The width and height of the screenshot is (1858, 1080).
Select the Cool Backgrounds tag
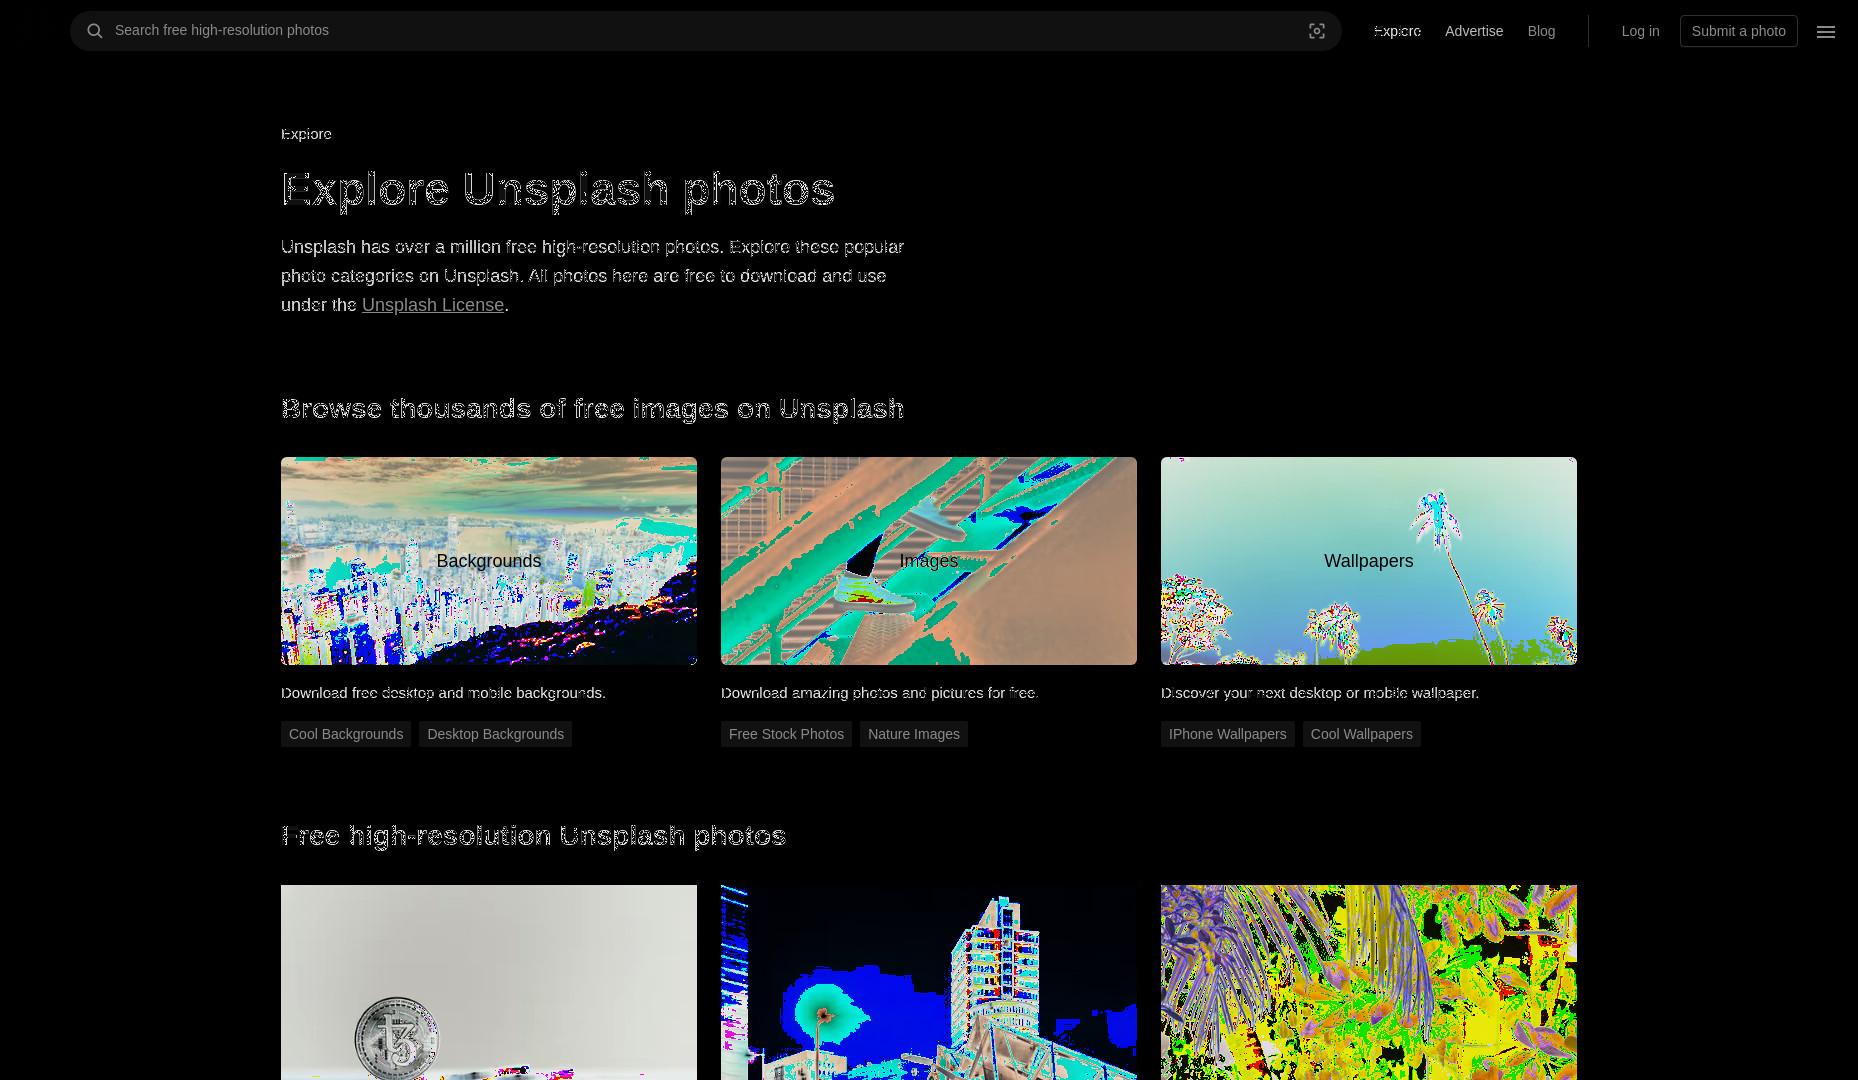[346, 734]
